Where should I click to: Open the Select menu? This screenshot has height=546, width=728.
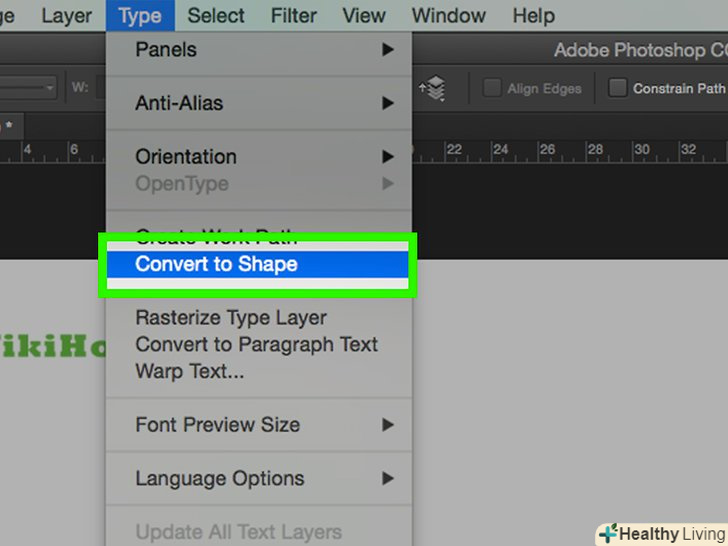(216, 16)
